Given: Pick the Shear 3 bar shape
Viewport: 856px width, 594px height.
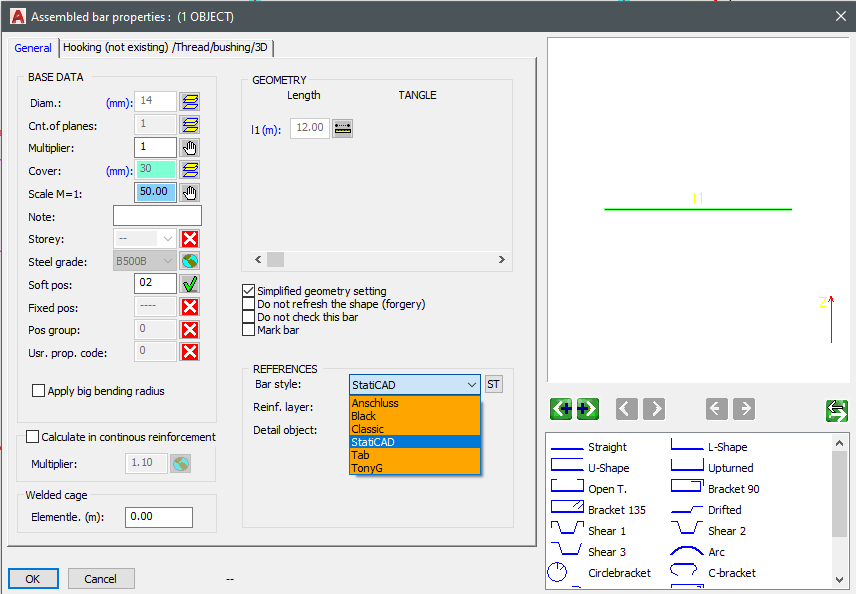Looking at the screenshot, I should [x=588, y=551].
